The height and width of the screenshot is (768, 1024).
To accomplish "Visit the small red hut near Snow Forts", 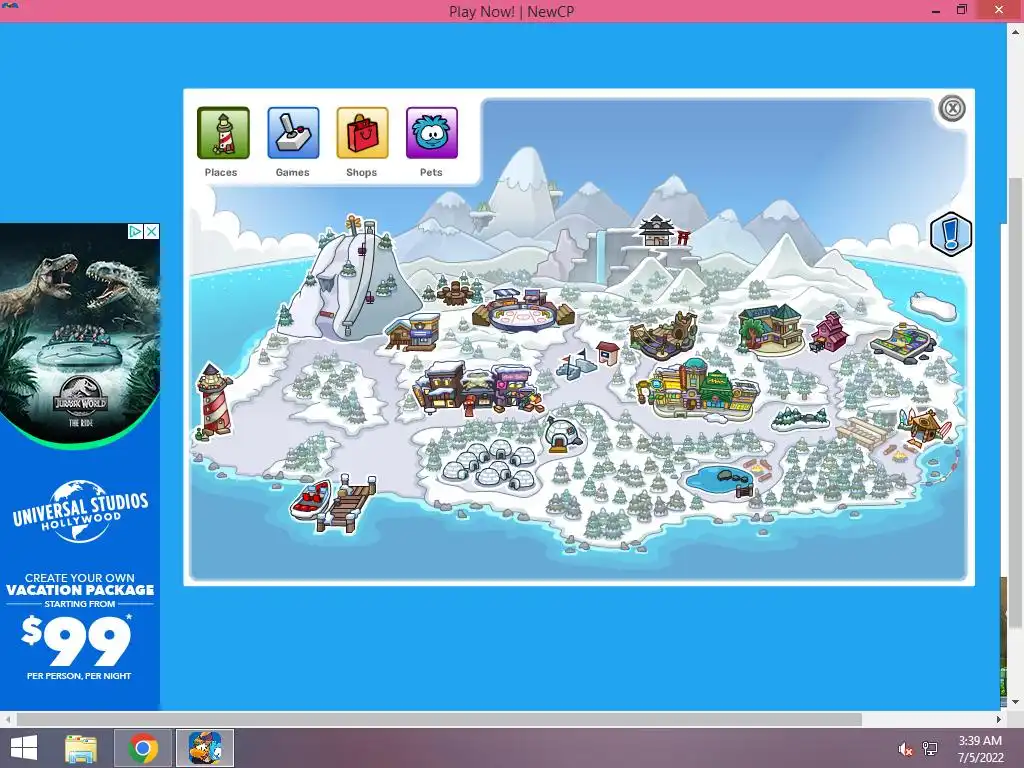I will (x=607, y=352).
